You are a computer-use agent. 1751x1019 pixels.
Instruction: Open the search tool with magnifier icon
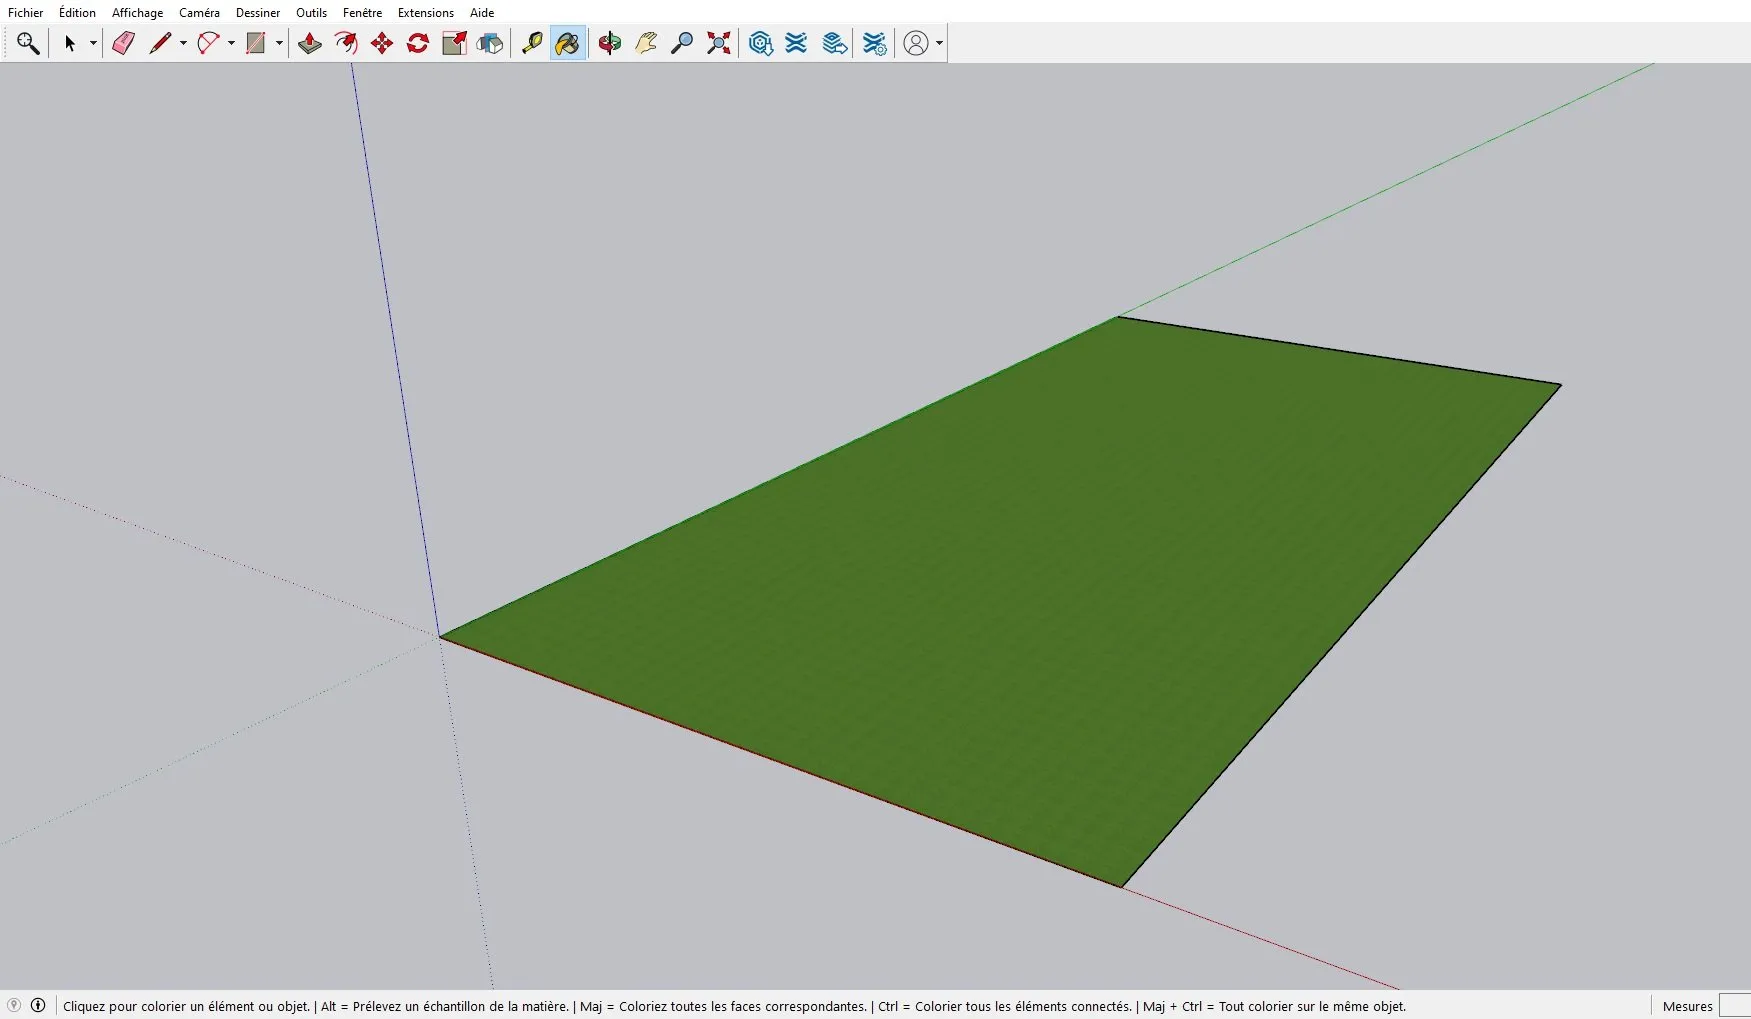point(28,43)
